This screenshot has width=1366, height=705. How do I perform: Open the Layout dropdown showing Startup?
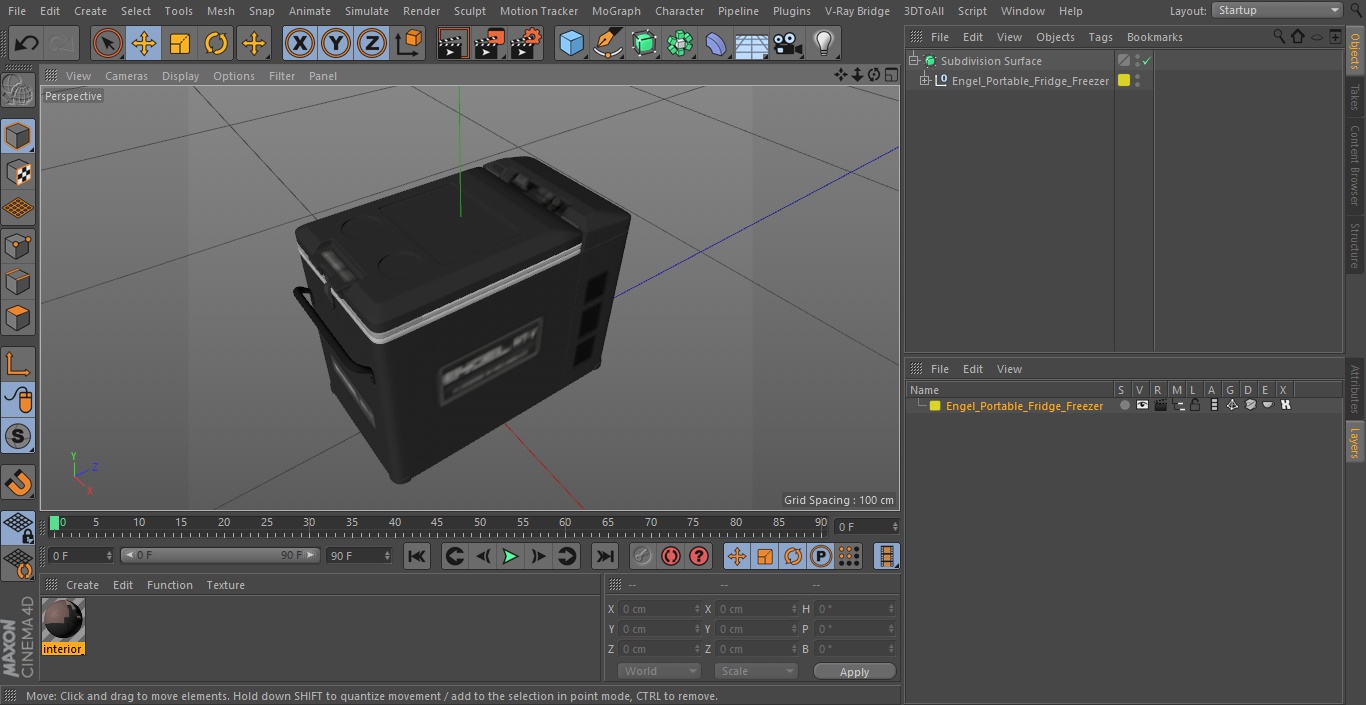pos(1277,10)
